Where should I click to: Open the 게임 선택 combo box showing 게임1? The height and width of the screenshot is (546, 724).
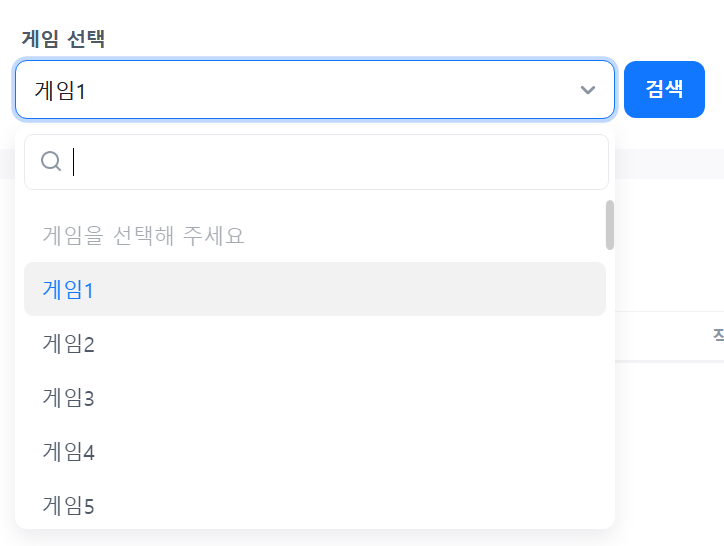tap(300, 90)
